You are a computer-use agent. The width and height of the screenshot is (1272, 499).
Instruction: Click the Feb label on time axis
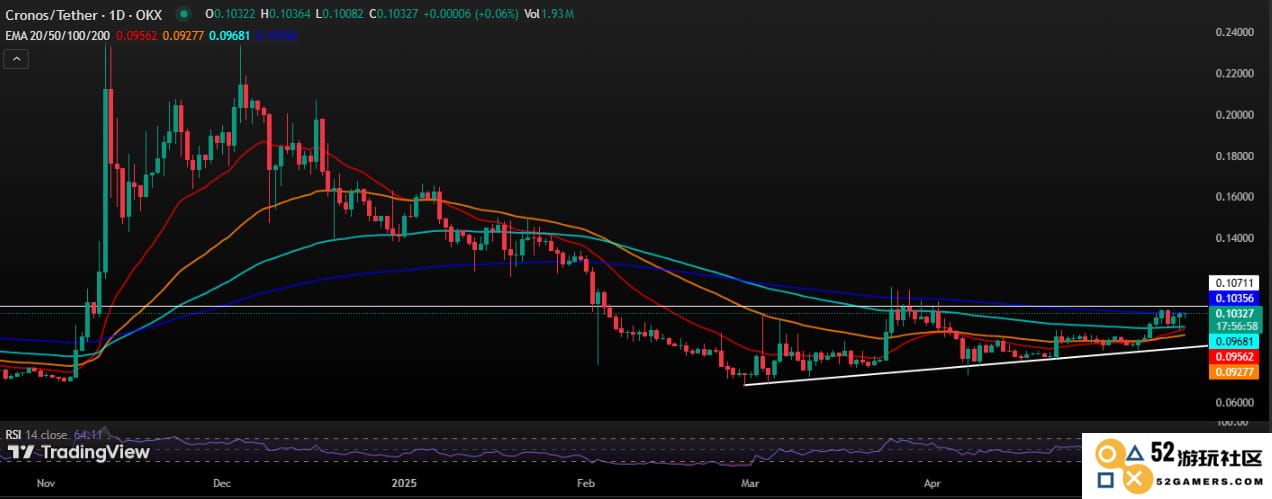coord(588,481)
